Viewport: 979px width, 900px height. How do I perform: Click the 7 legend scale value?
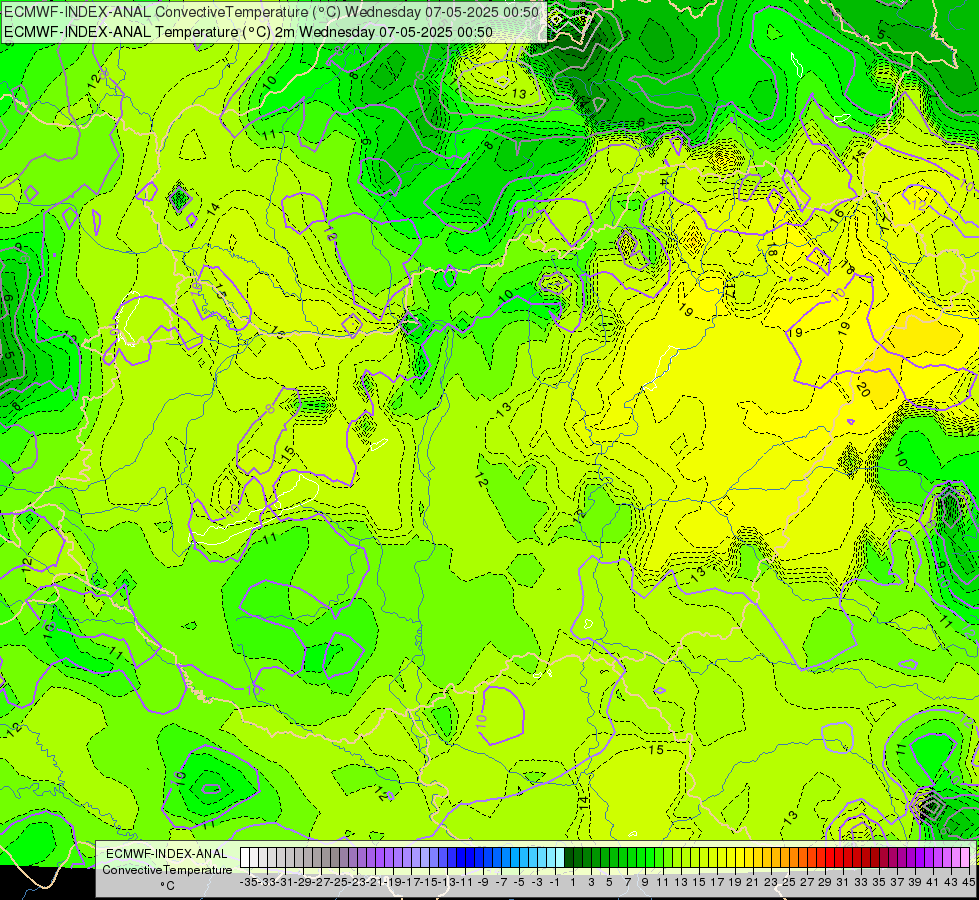tap(627, 883)
